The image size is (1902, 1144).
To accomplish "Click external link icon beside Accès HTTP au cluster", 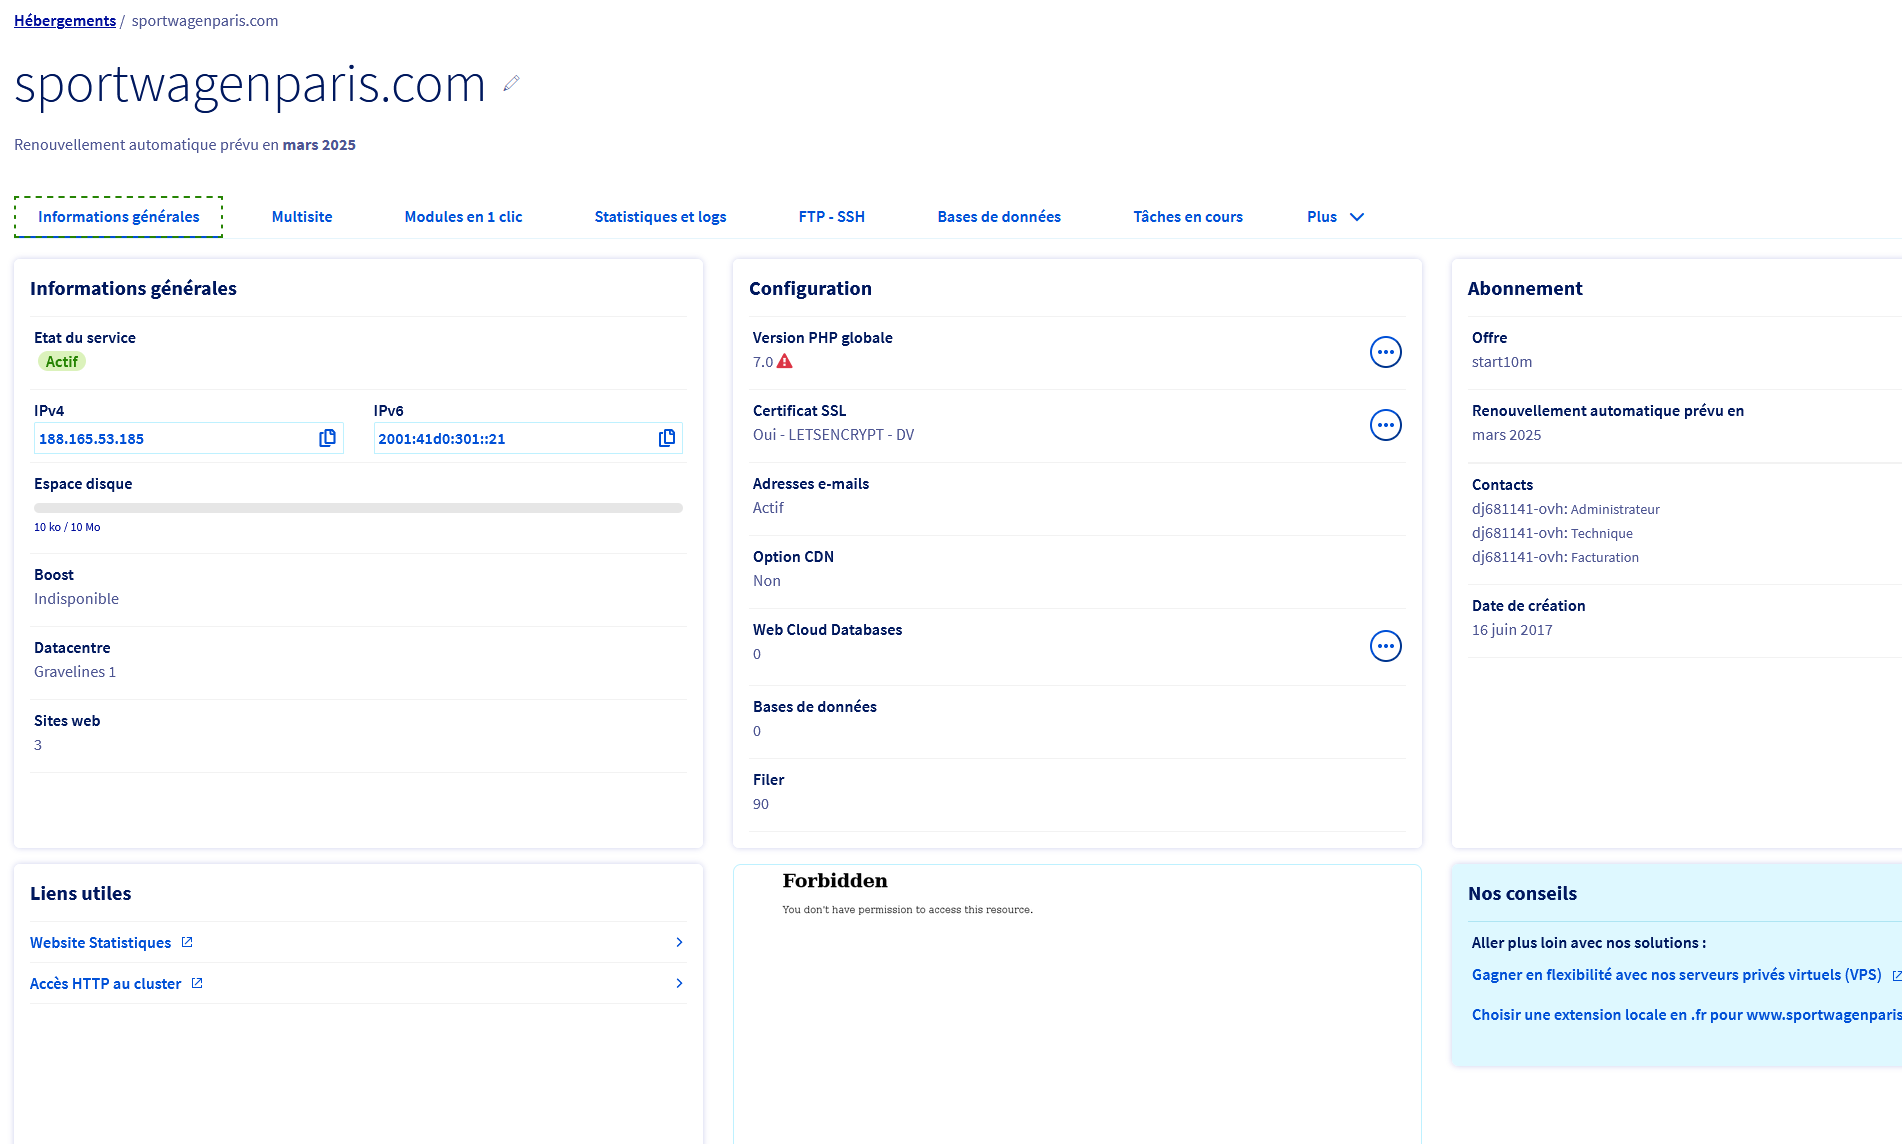I will (x=197, y=983).
